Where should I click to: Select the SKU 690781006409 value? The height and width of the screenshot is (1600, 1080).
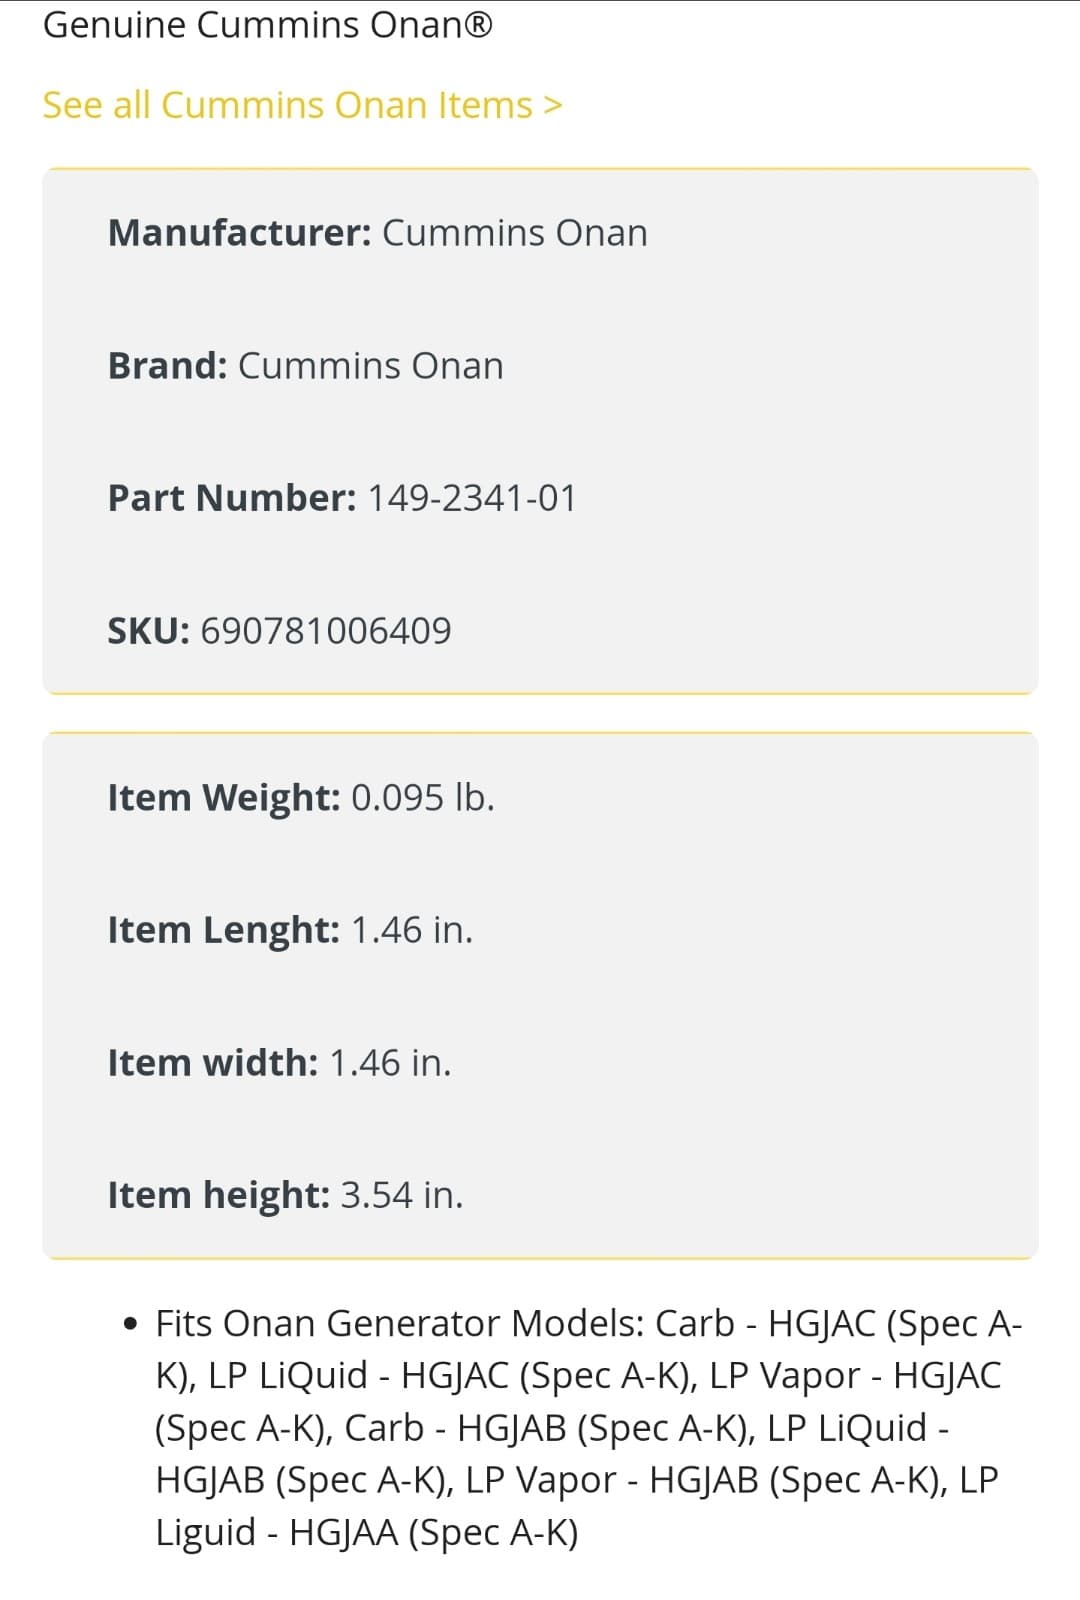click(326, 630)
